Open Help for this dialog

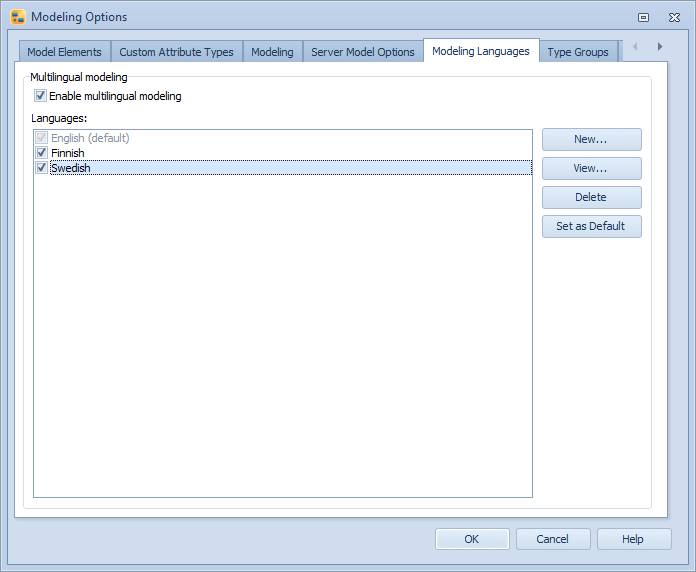[634, 539]
